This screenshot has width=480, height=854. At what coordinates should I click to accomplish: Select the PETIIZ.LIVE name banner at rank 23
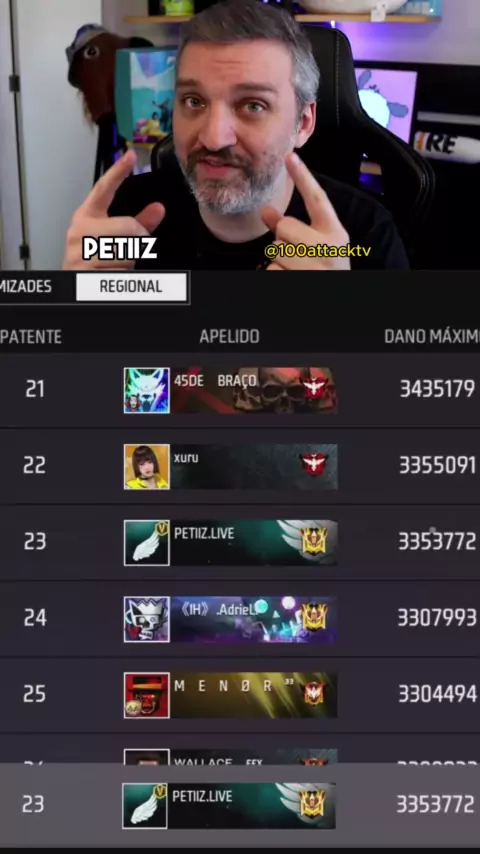coord(253,542)
